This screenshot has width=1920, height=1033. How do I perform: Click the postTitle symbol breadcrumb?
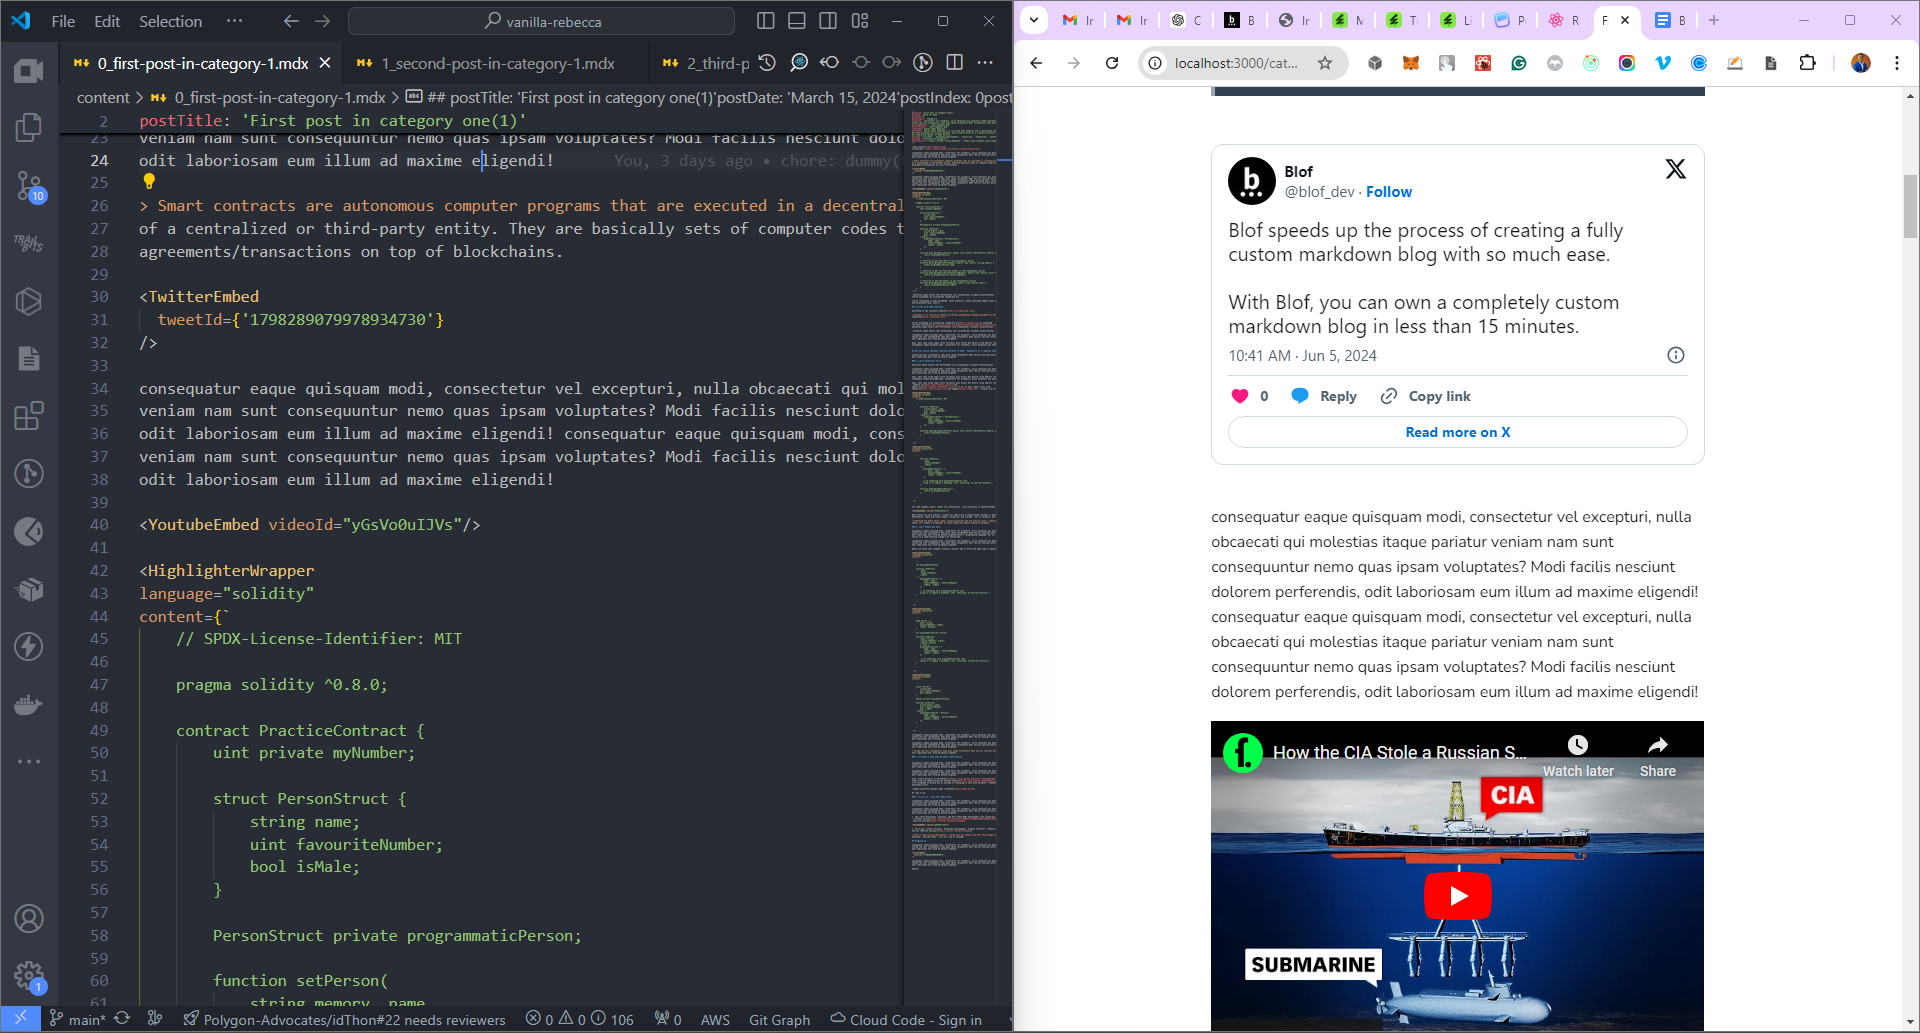pos(710,97)
